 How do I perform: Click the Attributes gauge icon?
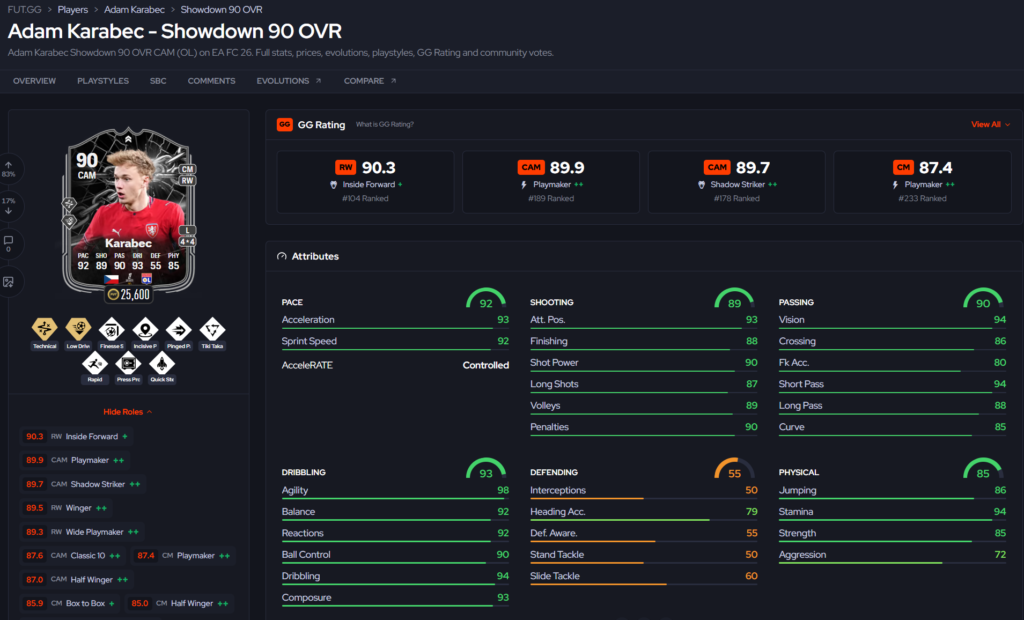pyautogui.click(x=282, y=256)
